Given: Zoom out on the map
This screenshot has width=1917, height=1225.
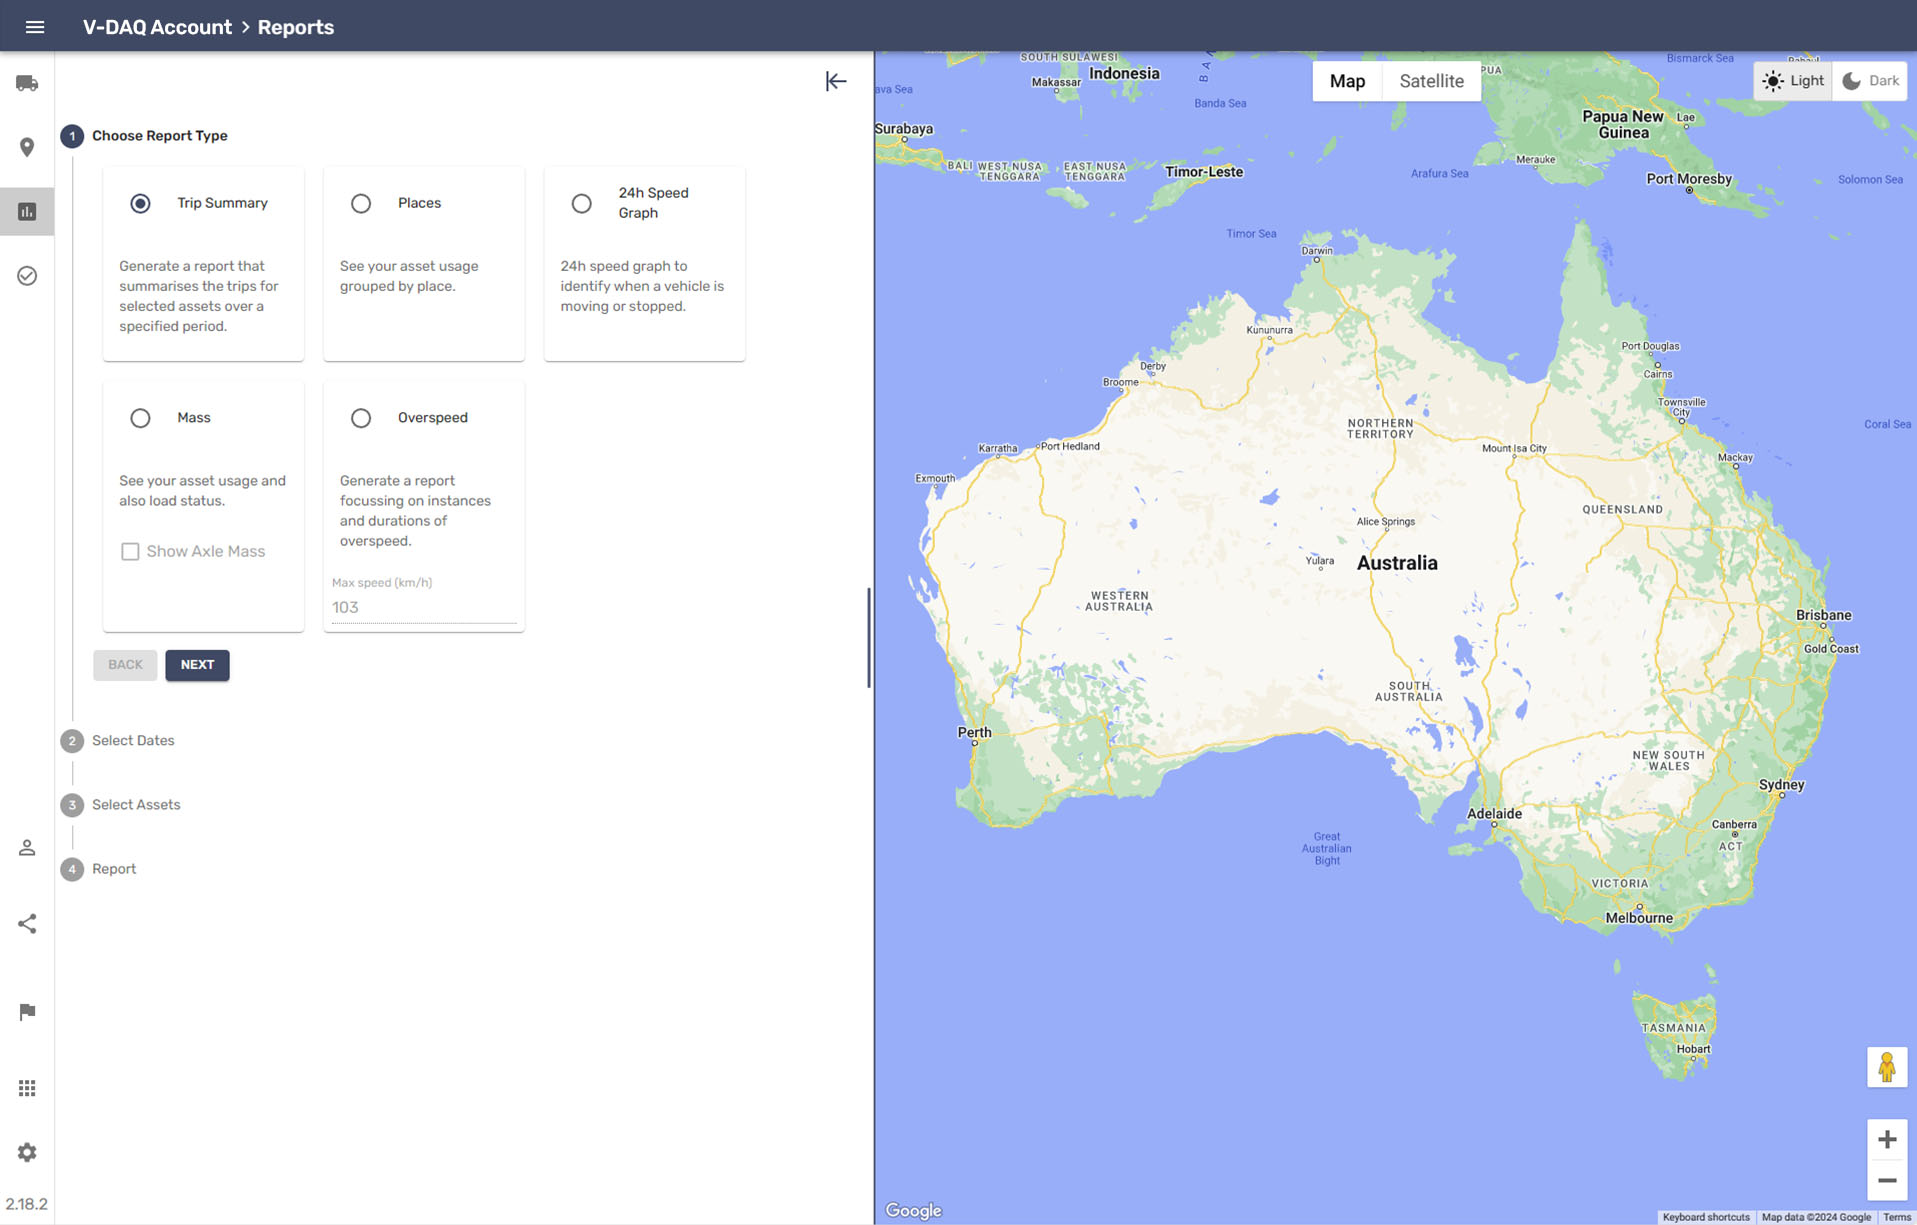Looking at the screenshot, I should (1887, 1180).
